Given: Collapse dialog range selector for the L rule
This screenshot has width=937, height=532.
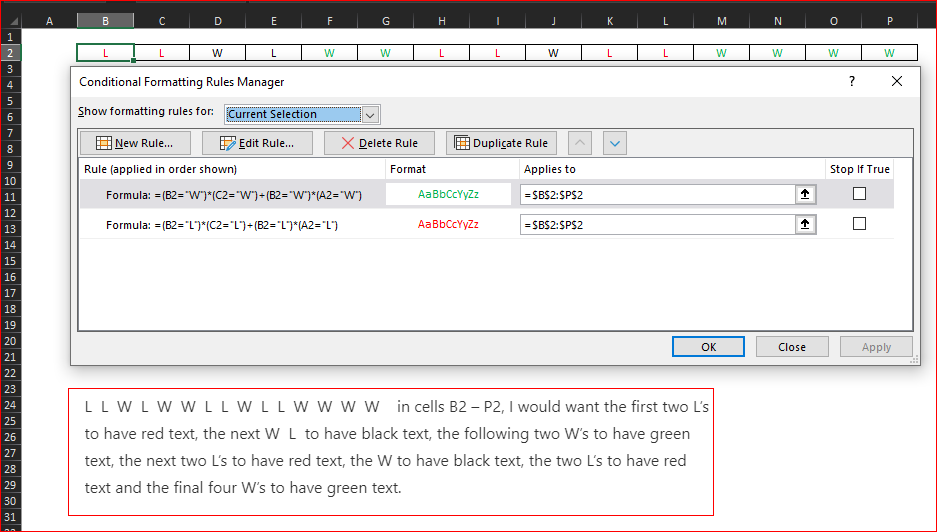Looking at the screenshot, I should click(x=805, y=224).
